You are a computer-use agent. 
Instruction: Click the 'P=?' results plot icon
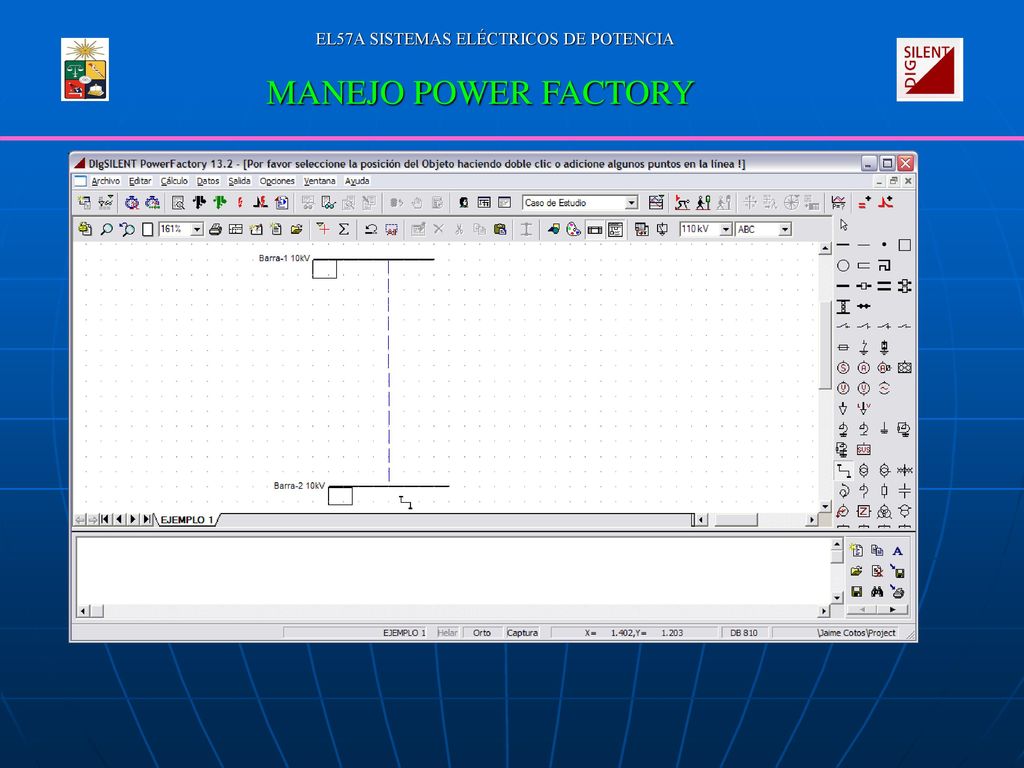[x=839, y=202]
